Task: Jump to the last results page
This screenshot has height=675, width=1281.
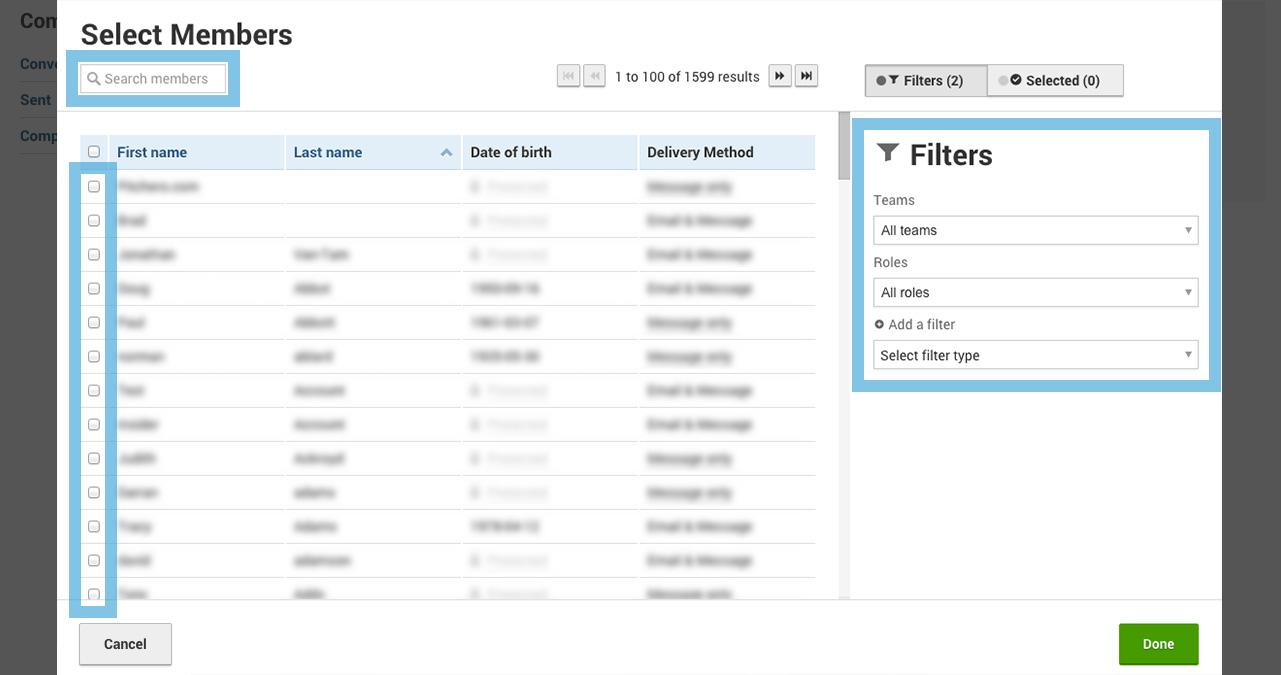Action: (x=807, y=76)
